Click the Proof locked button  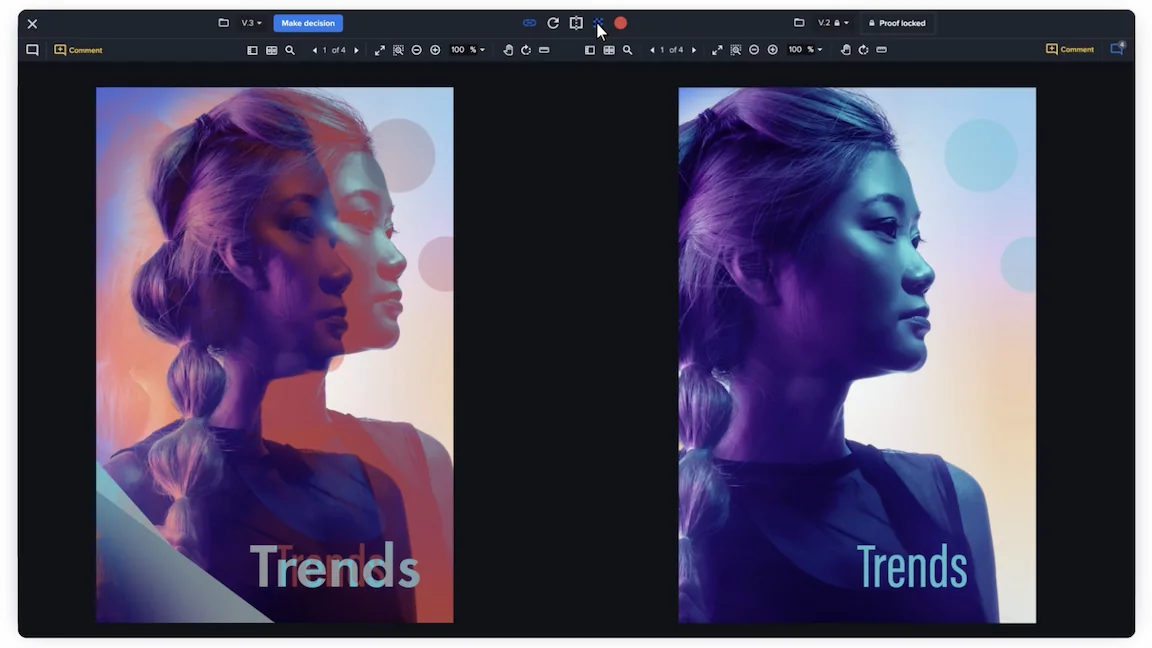click(897, 23)
